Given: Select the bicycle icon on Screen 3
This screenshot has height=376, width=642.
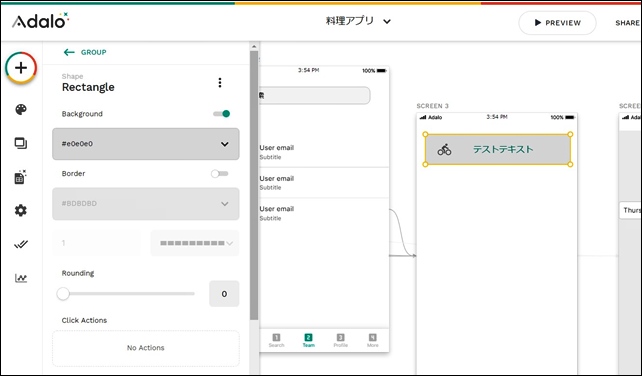Looking at the screenshot, I should (444, 149).
